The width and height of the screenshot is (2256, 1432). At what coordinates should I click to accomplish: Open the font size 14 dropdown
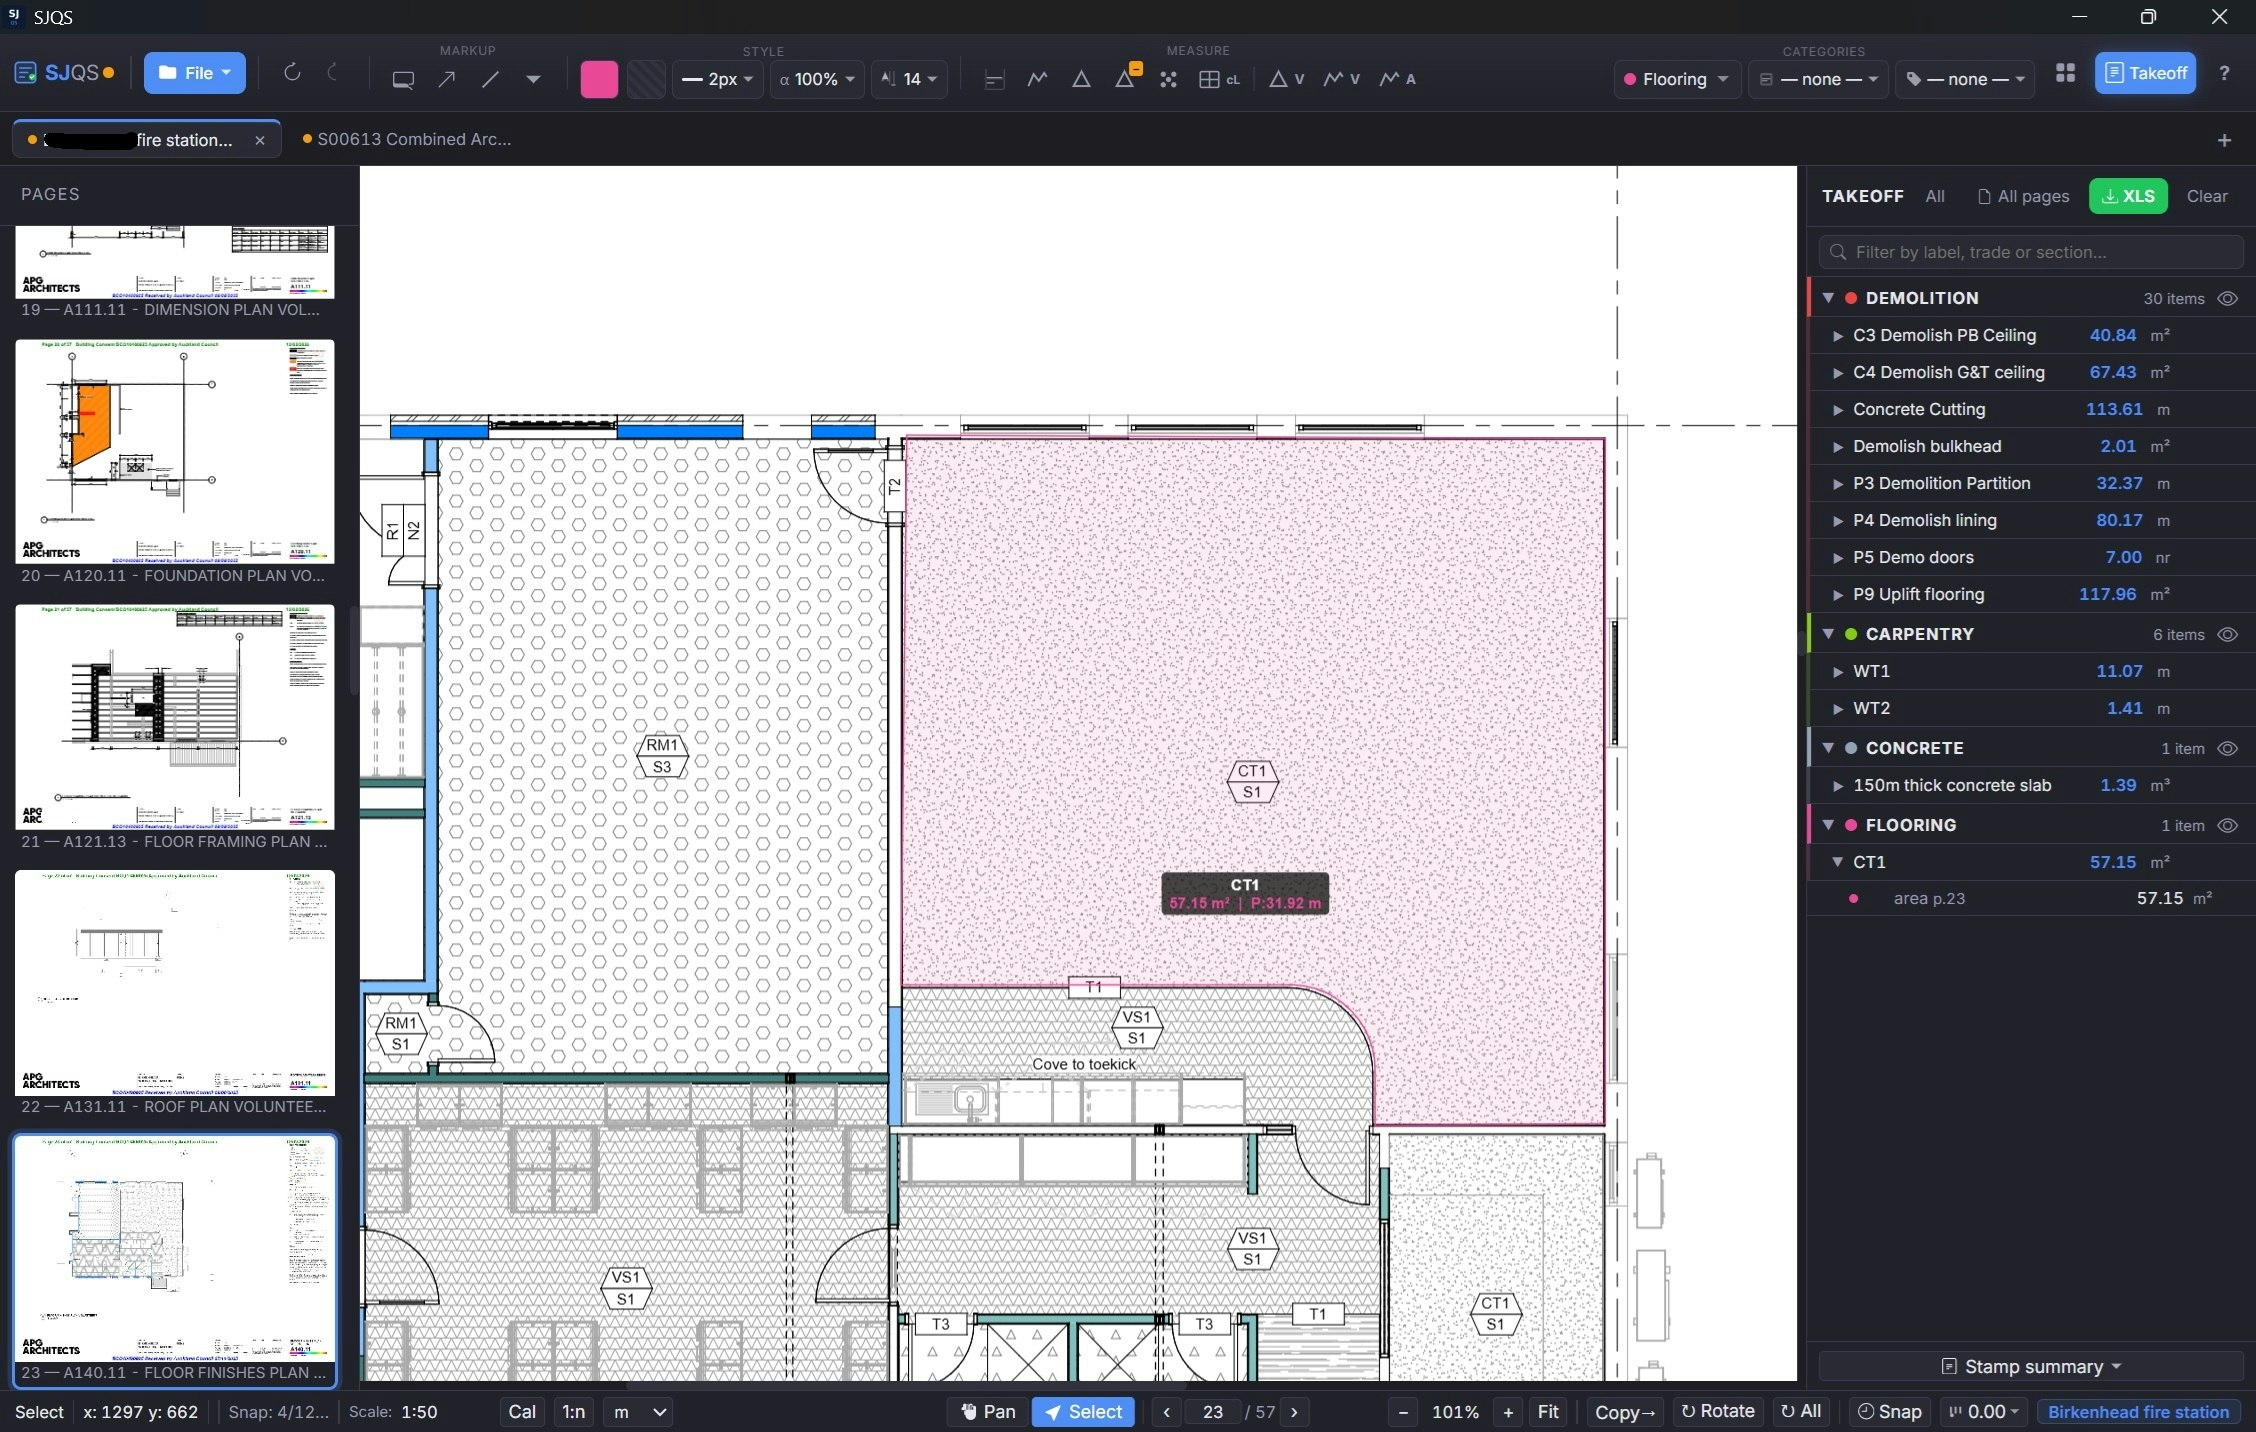click(x=909, y=79)
